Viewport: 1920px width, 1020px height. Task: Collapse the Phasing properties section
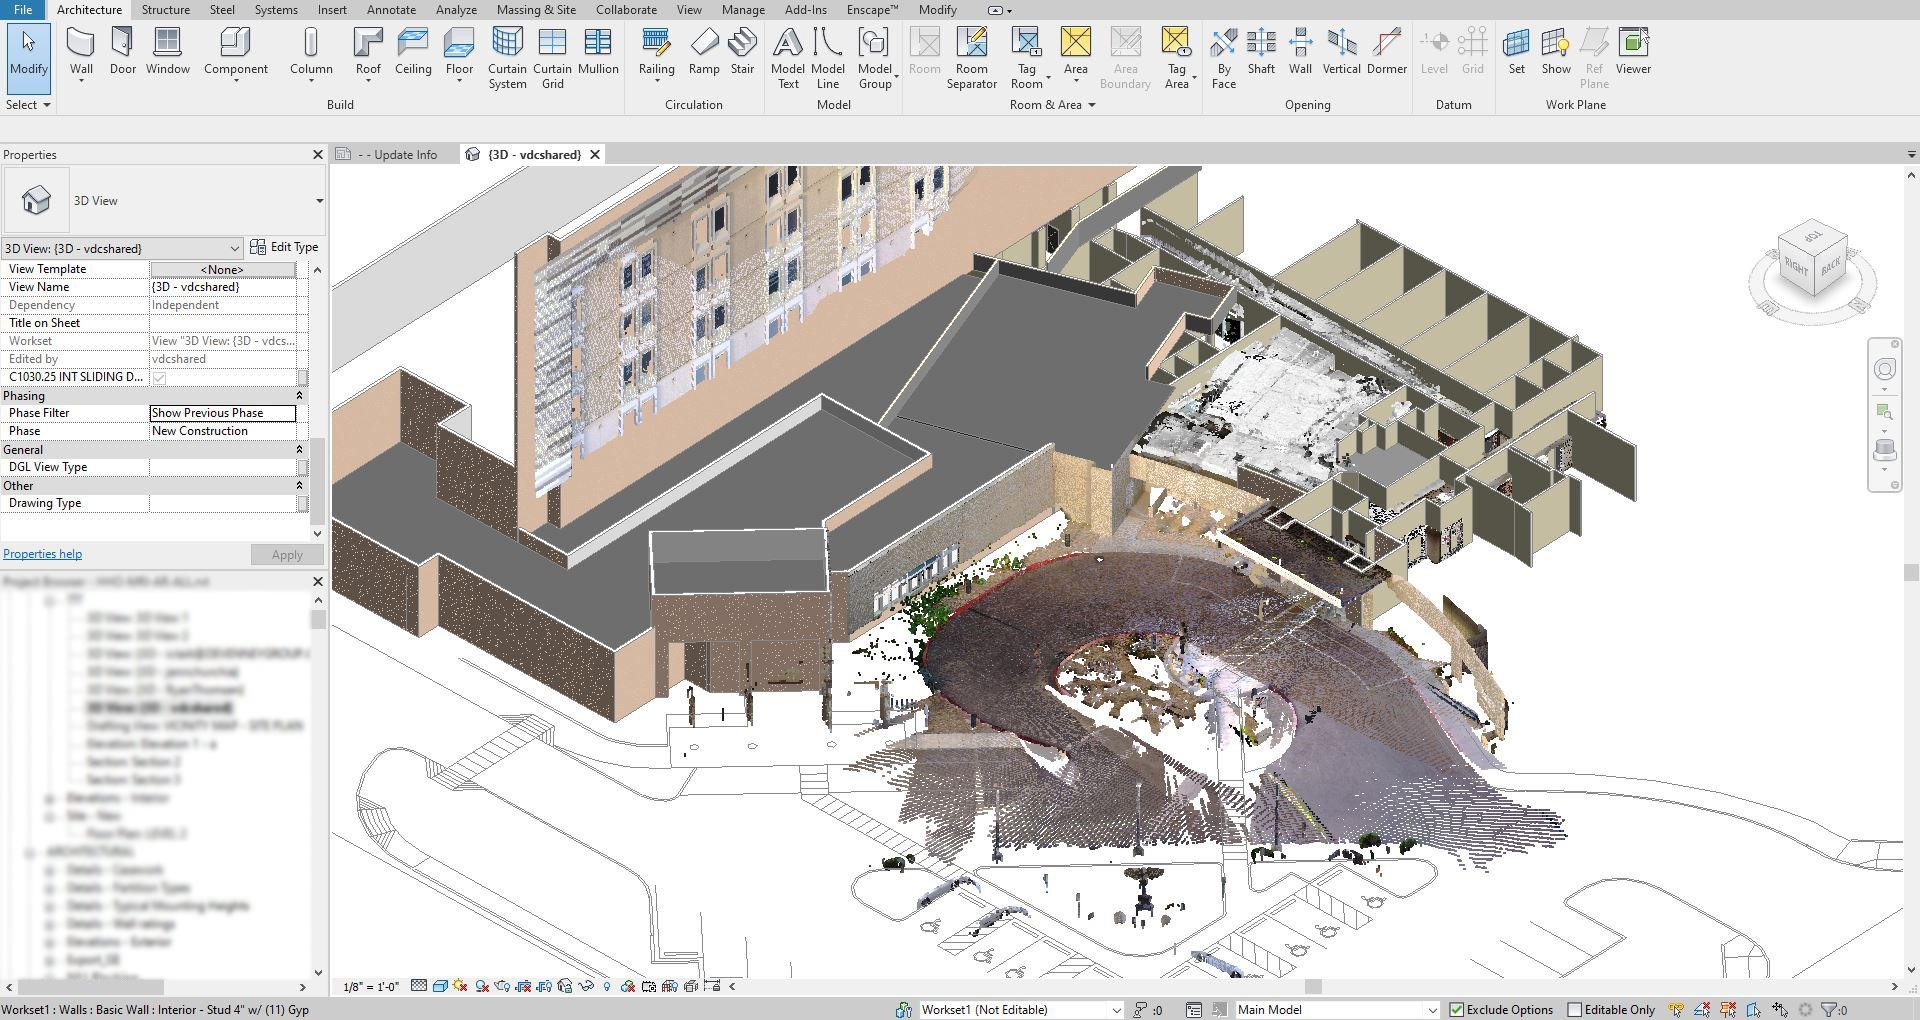[x=299, y=396]
